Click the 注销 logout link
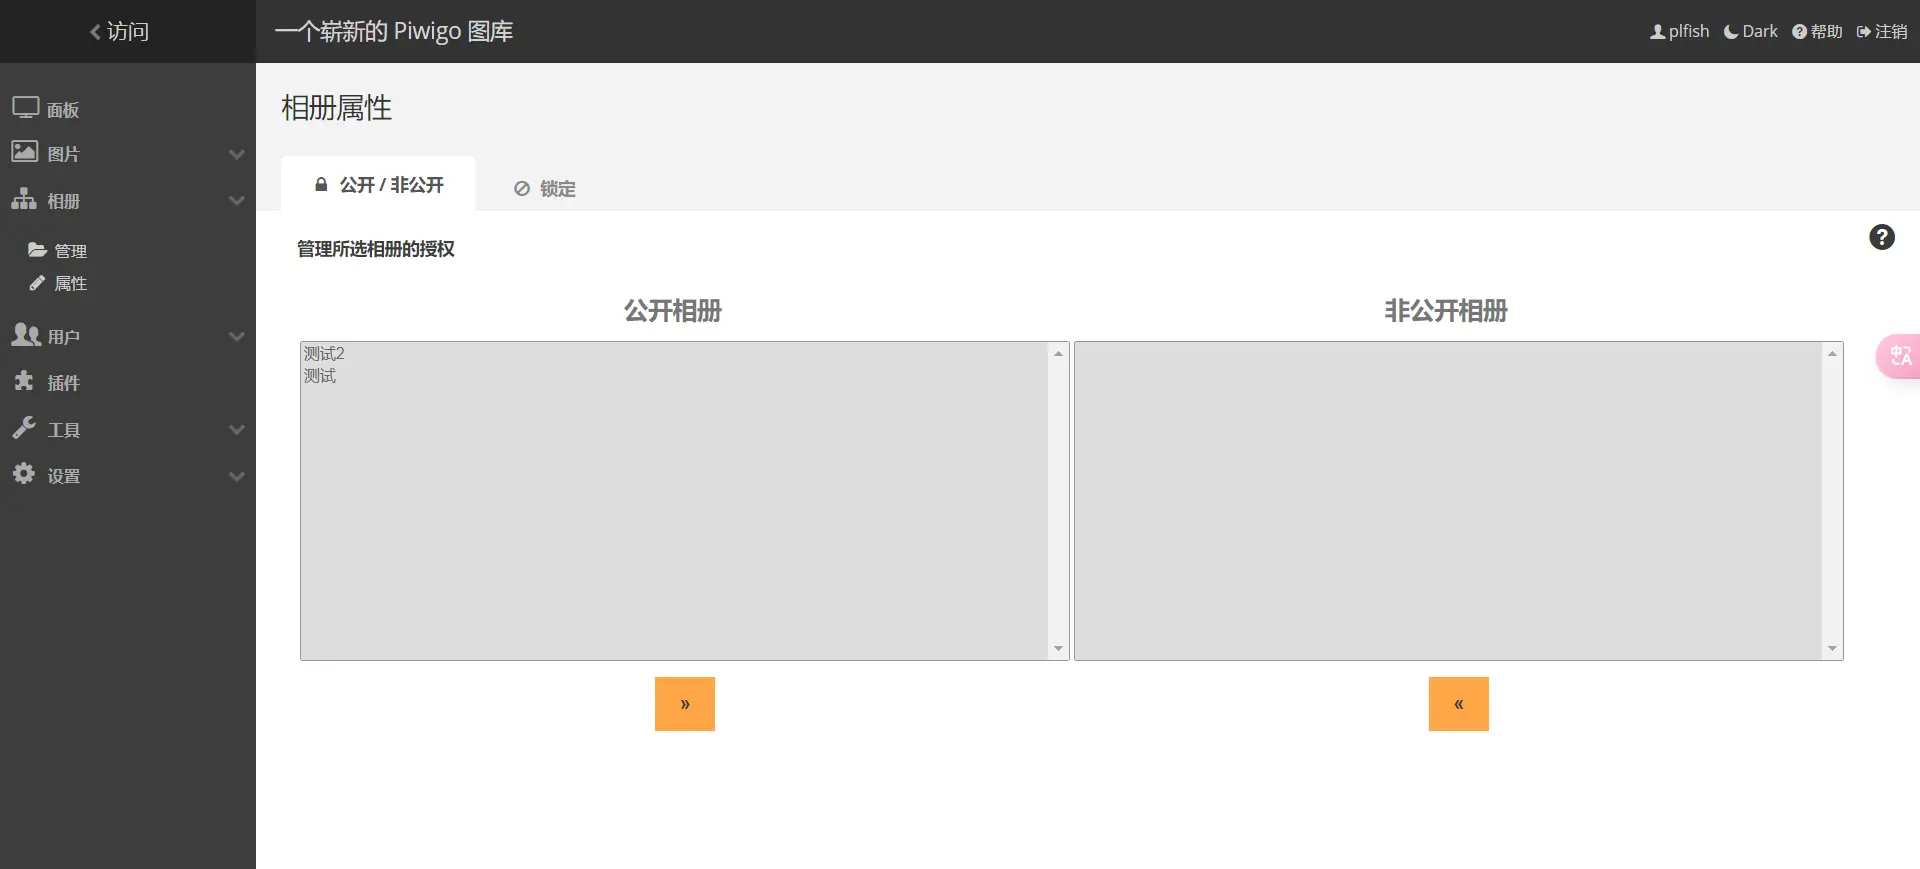 click(x=1882, y=32)
